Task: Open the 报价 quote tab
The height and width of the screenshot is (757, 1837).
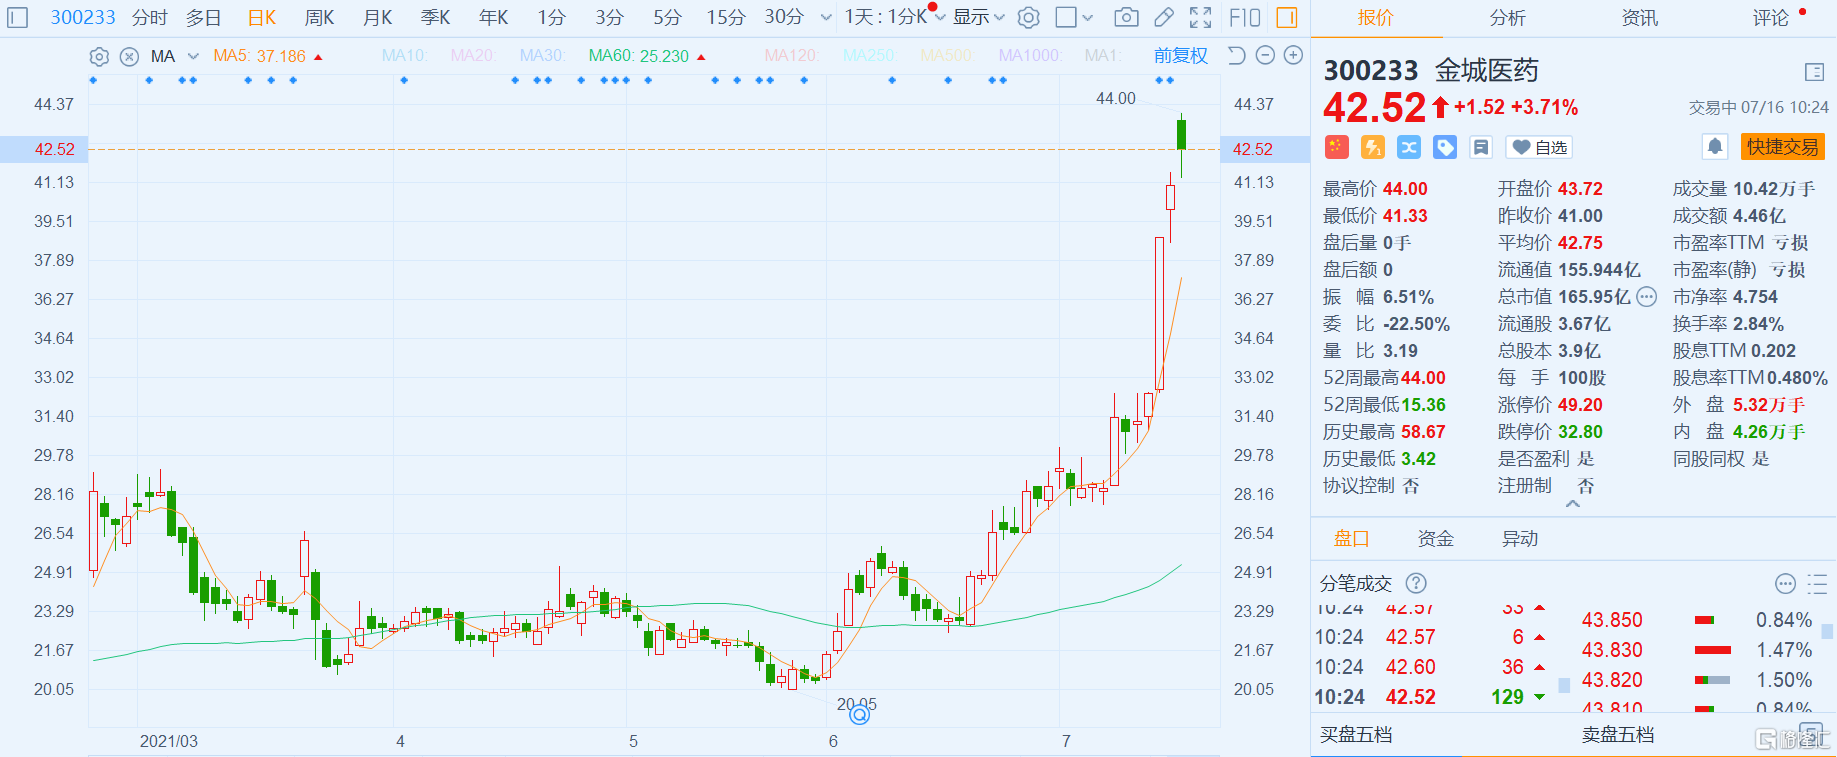Action: (1375, 18)
